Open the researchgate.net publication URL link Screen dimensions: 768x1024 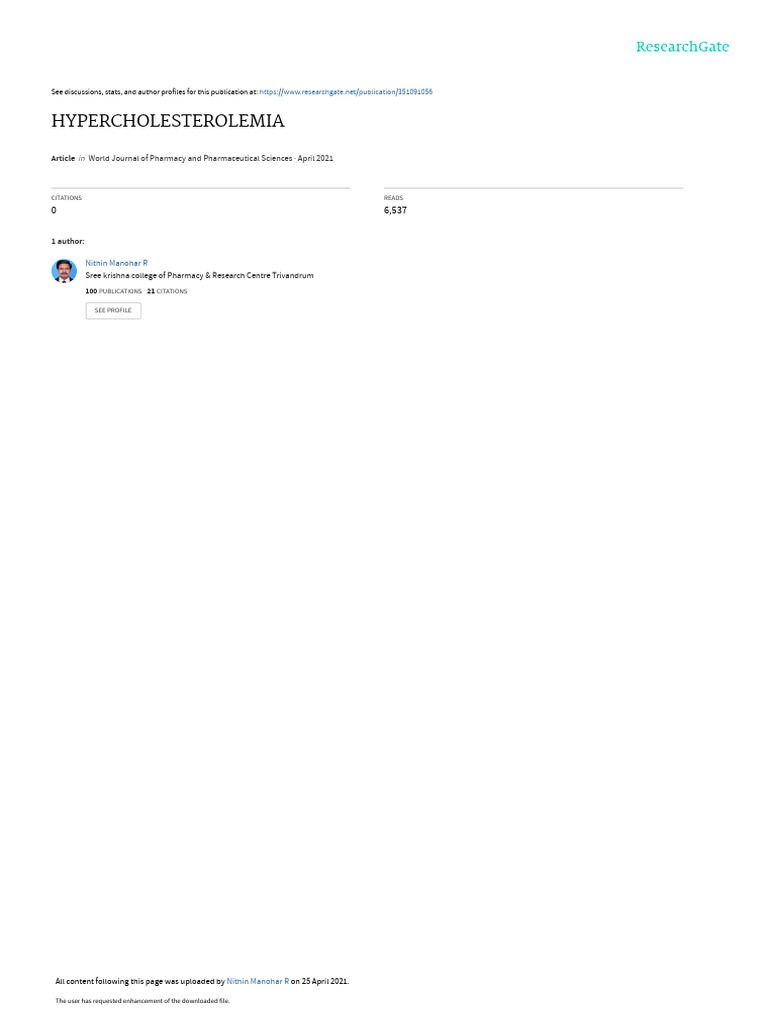[x=345, y=92]
